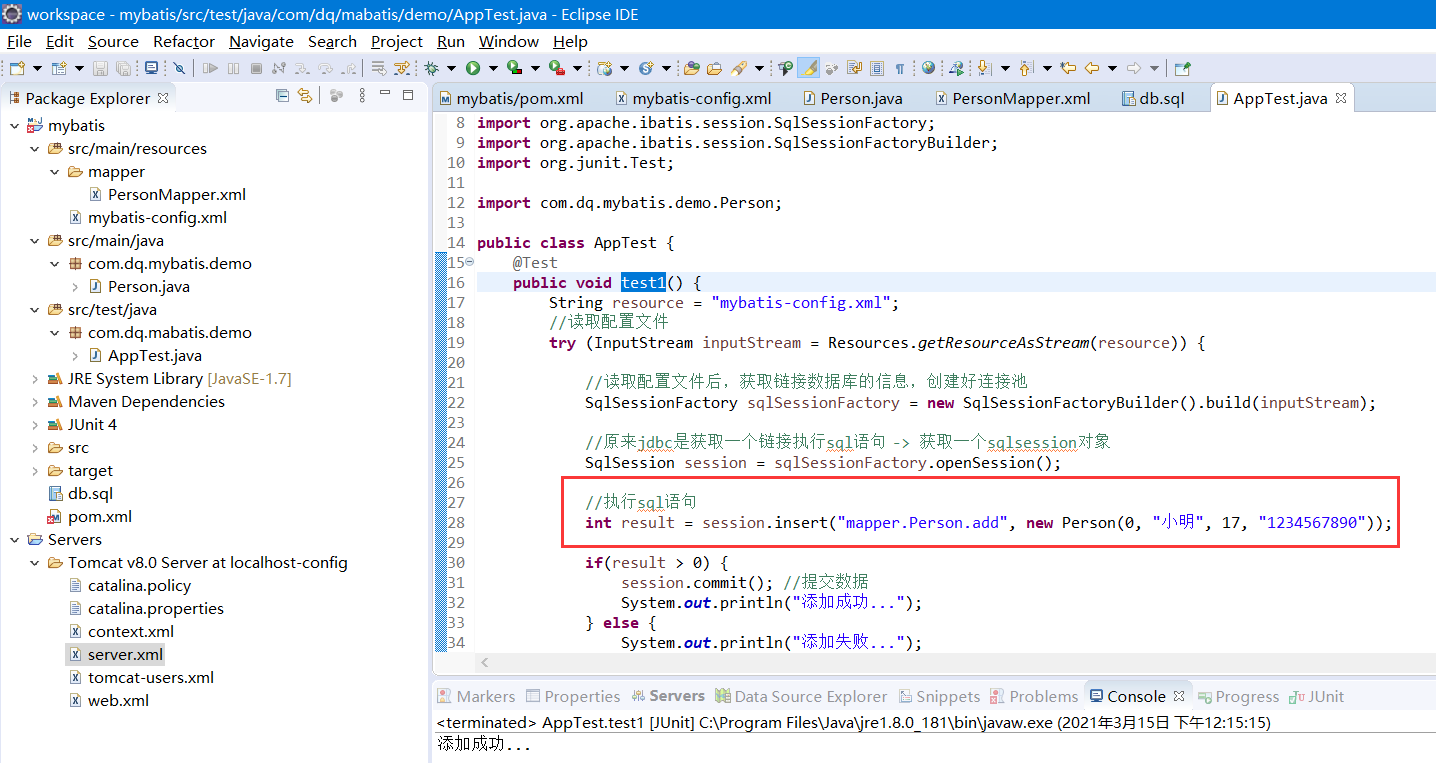Expand the JRE System Library node

pos(34,379)
